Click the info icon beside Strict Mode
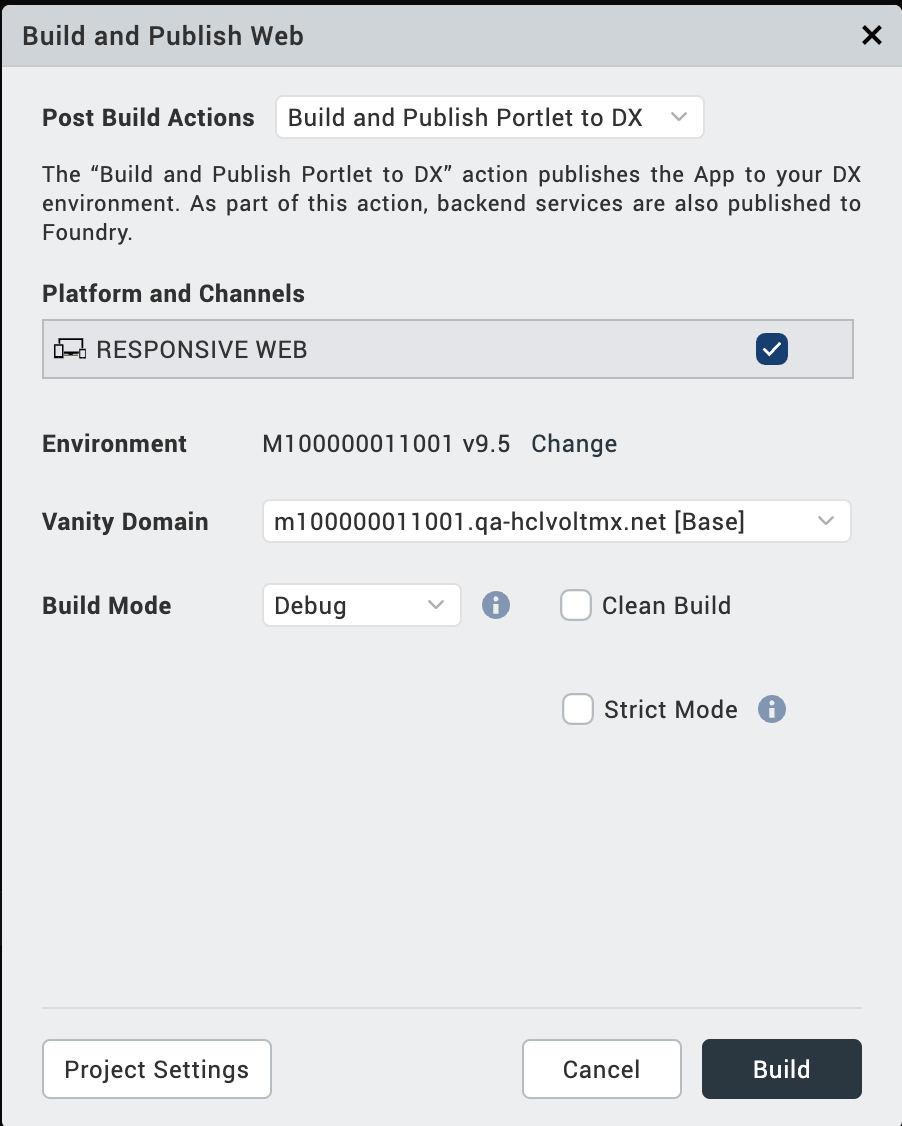Screen dimensions: 902x1126 pyautogui.click(x=771, y=710)
